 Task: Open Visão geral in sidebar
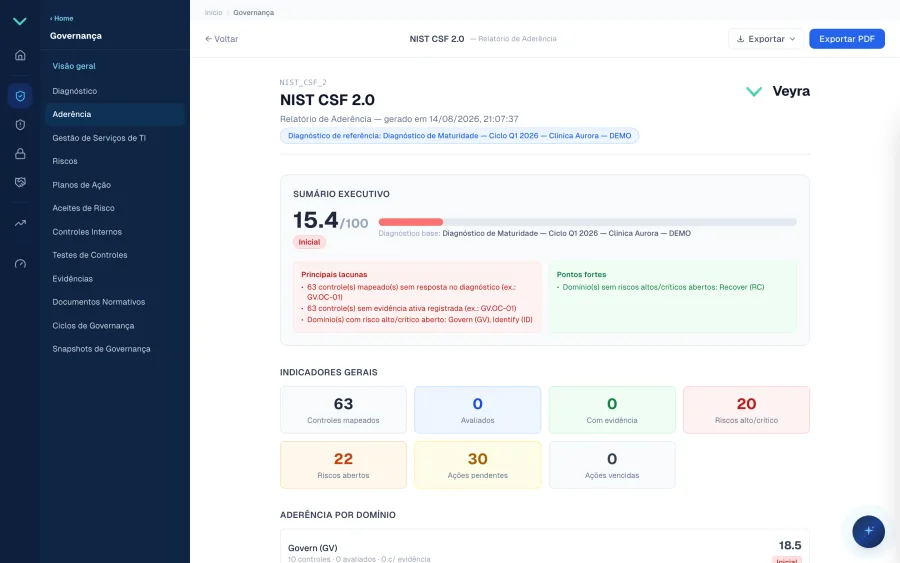click(x=74, y=66)
